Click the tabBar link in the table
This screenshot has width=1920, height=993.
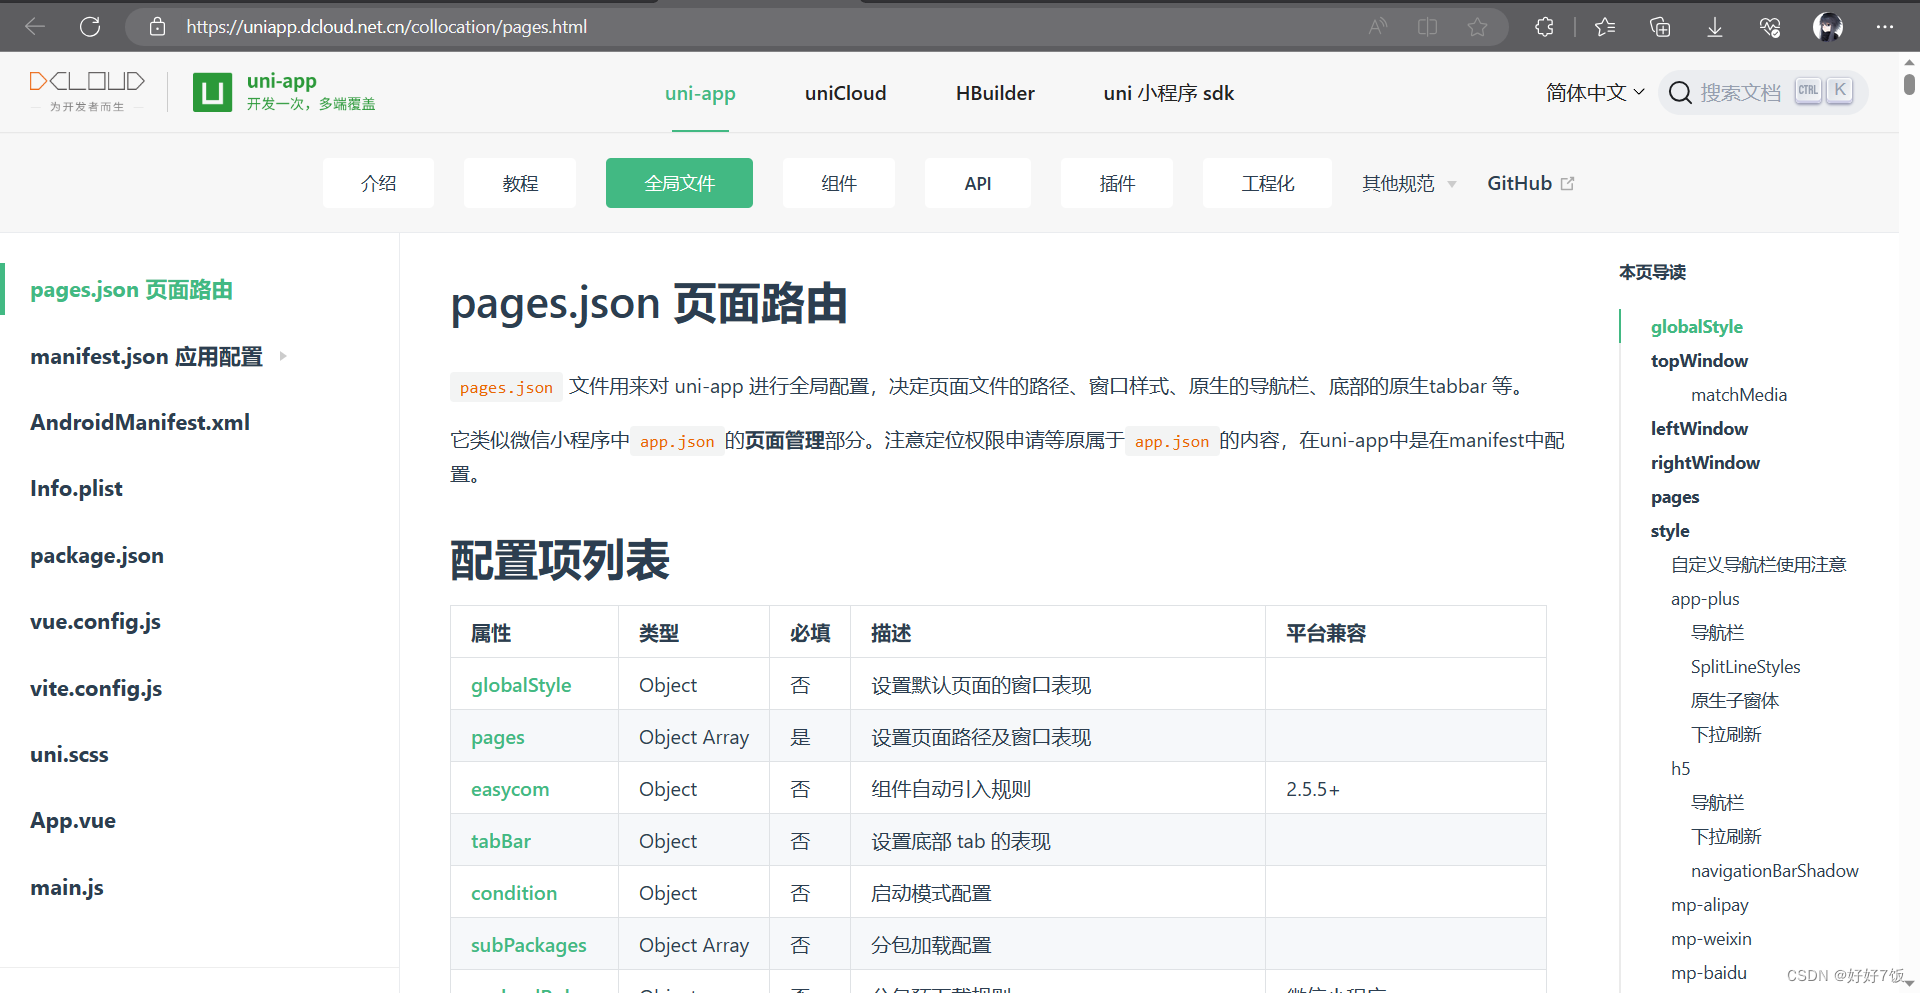coord(500,841)
